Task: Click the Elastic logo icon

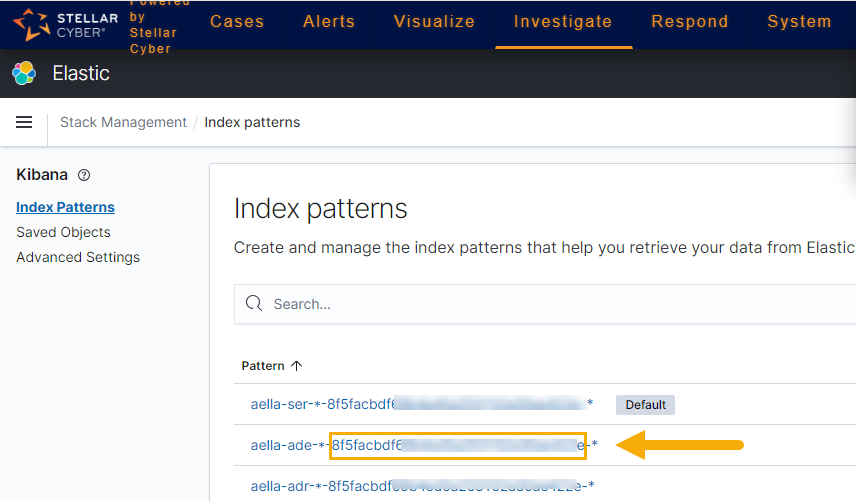Action: tap(24, 73)
